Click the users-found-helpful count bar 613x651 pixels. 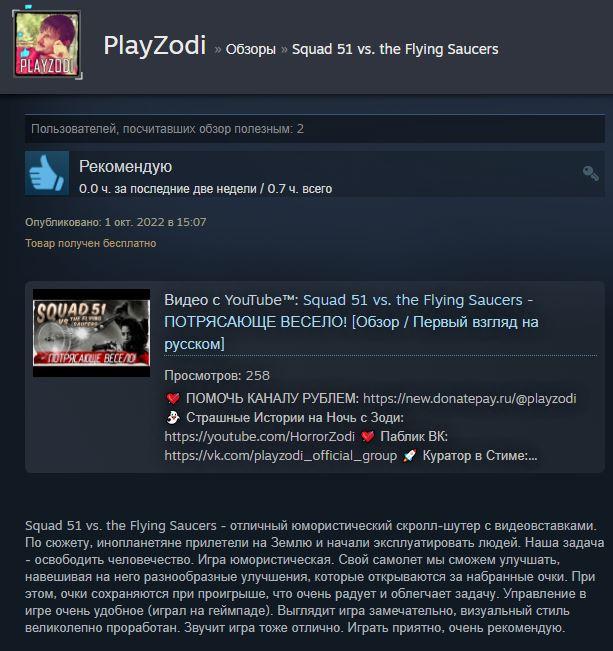tap(315, 129)
